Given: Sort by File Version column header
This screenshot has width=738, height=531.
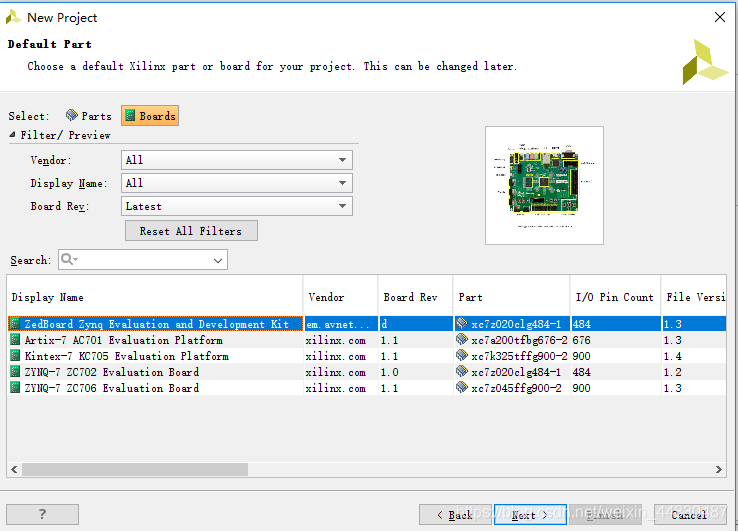Looking at the screenshot, I should click(694, 297).
